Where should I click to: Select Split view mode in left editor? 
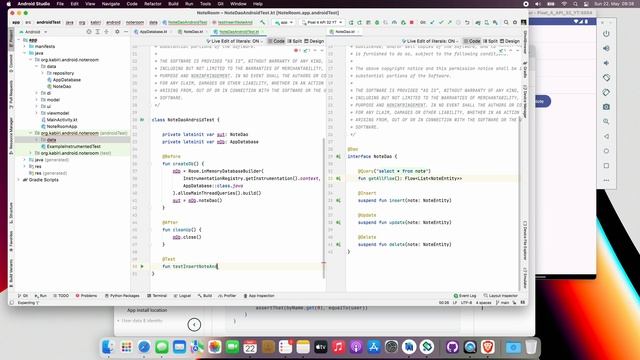click(295, 41)
